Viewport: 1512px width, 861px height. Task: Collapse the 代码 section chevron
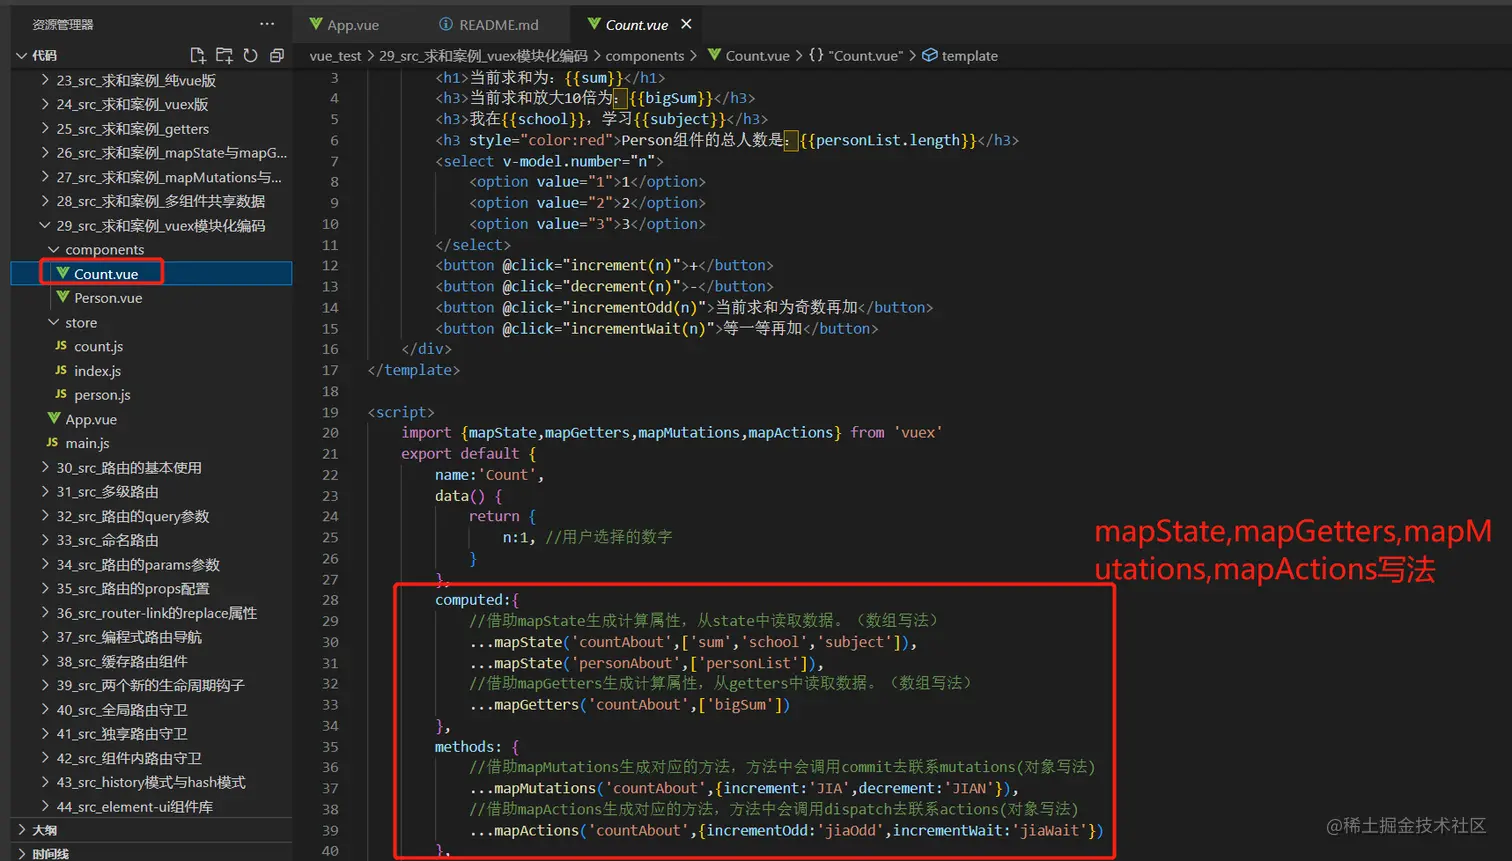tap(21, 56)
